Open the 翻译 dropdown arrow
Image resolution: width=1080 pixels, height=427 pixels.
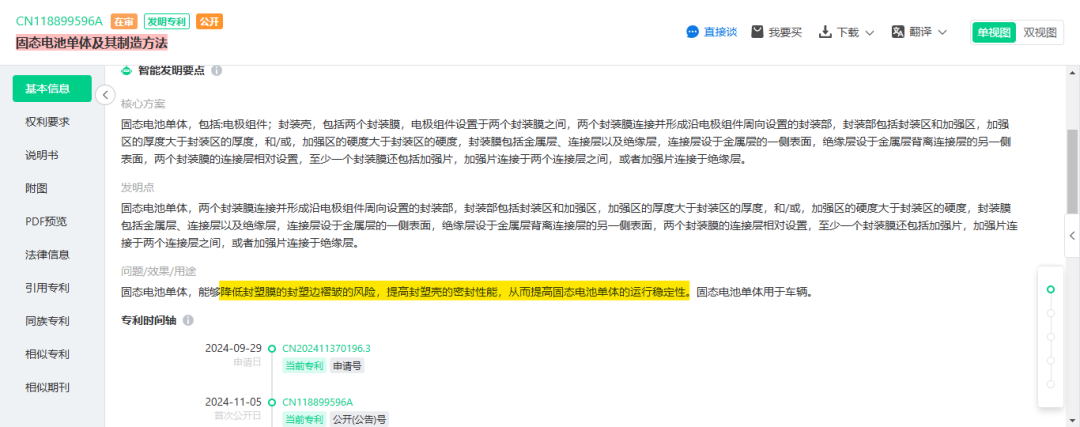tap(942, 32)
